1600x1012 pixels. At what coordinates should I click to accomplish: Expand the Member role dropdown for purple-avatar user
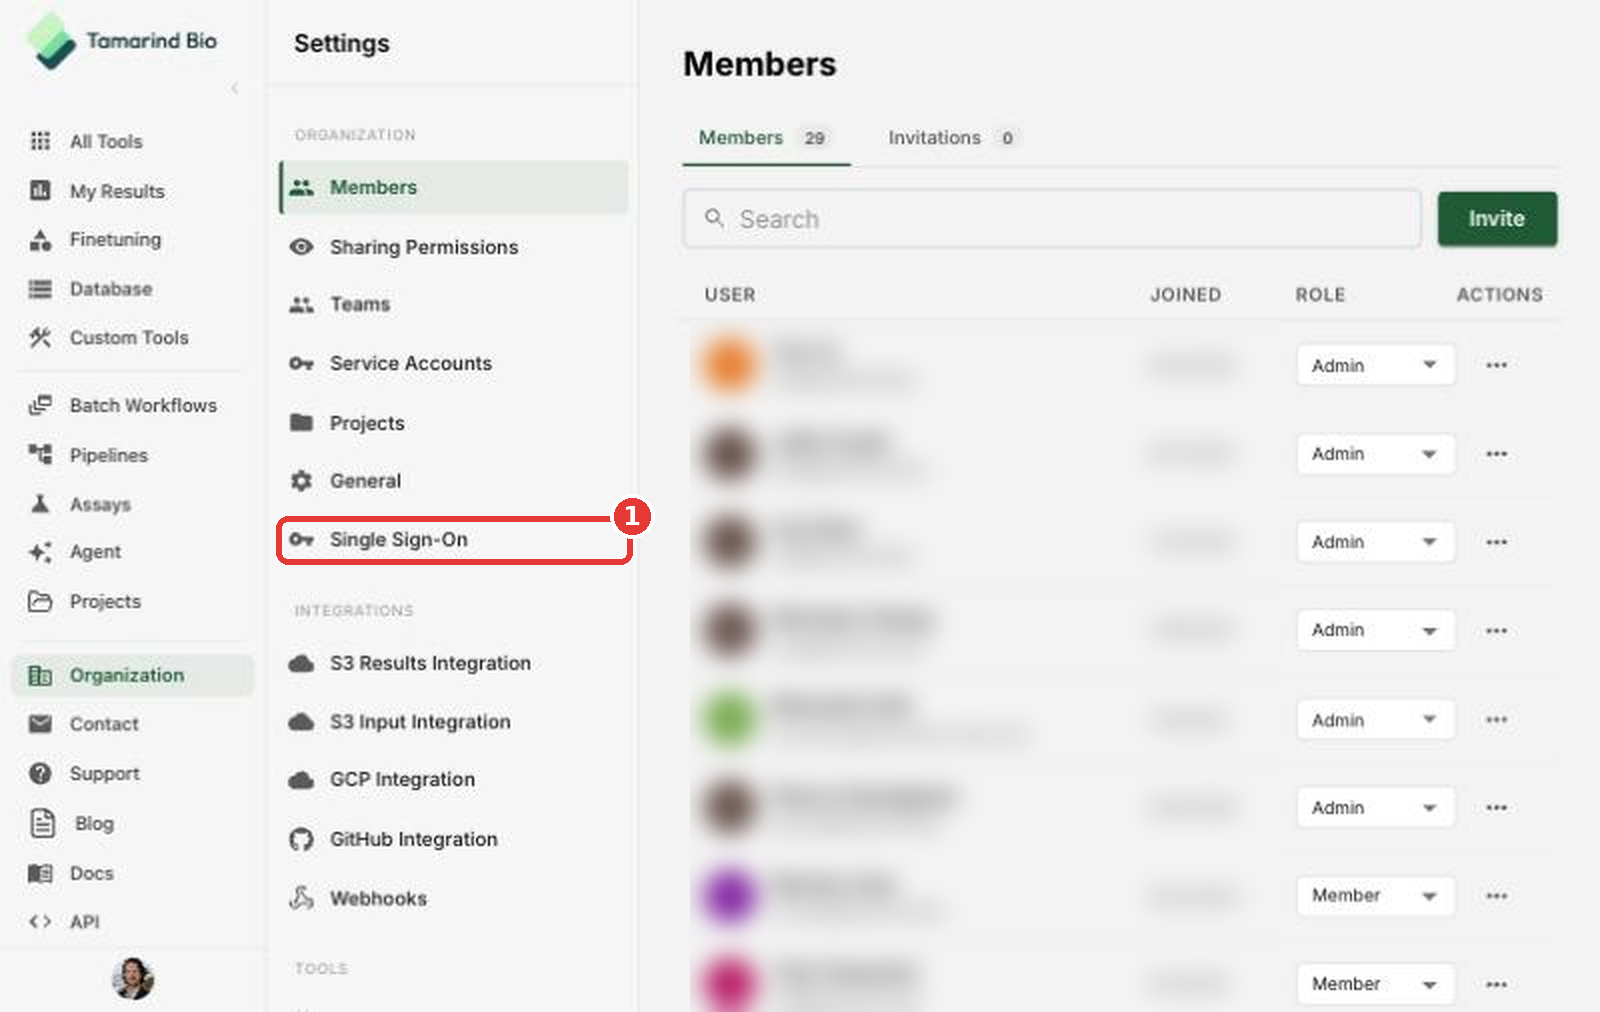tap(1375, 896)
